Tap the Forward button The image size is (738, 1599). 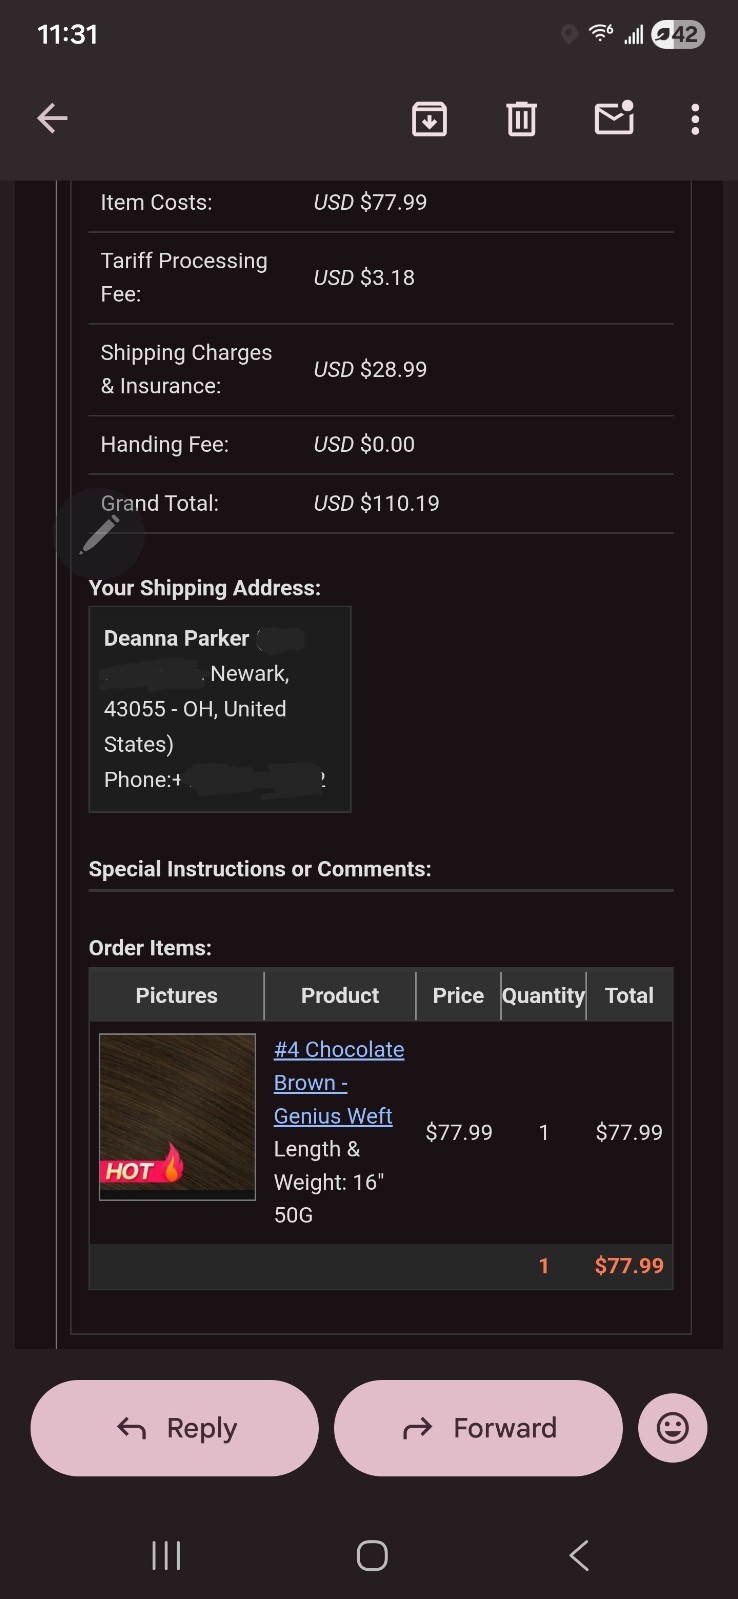(478, 1428)
